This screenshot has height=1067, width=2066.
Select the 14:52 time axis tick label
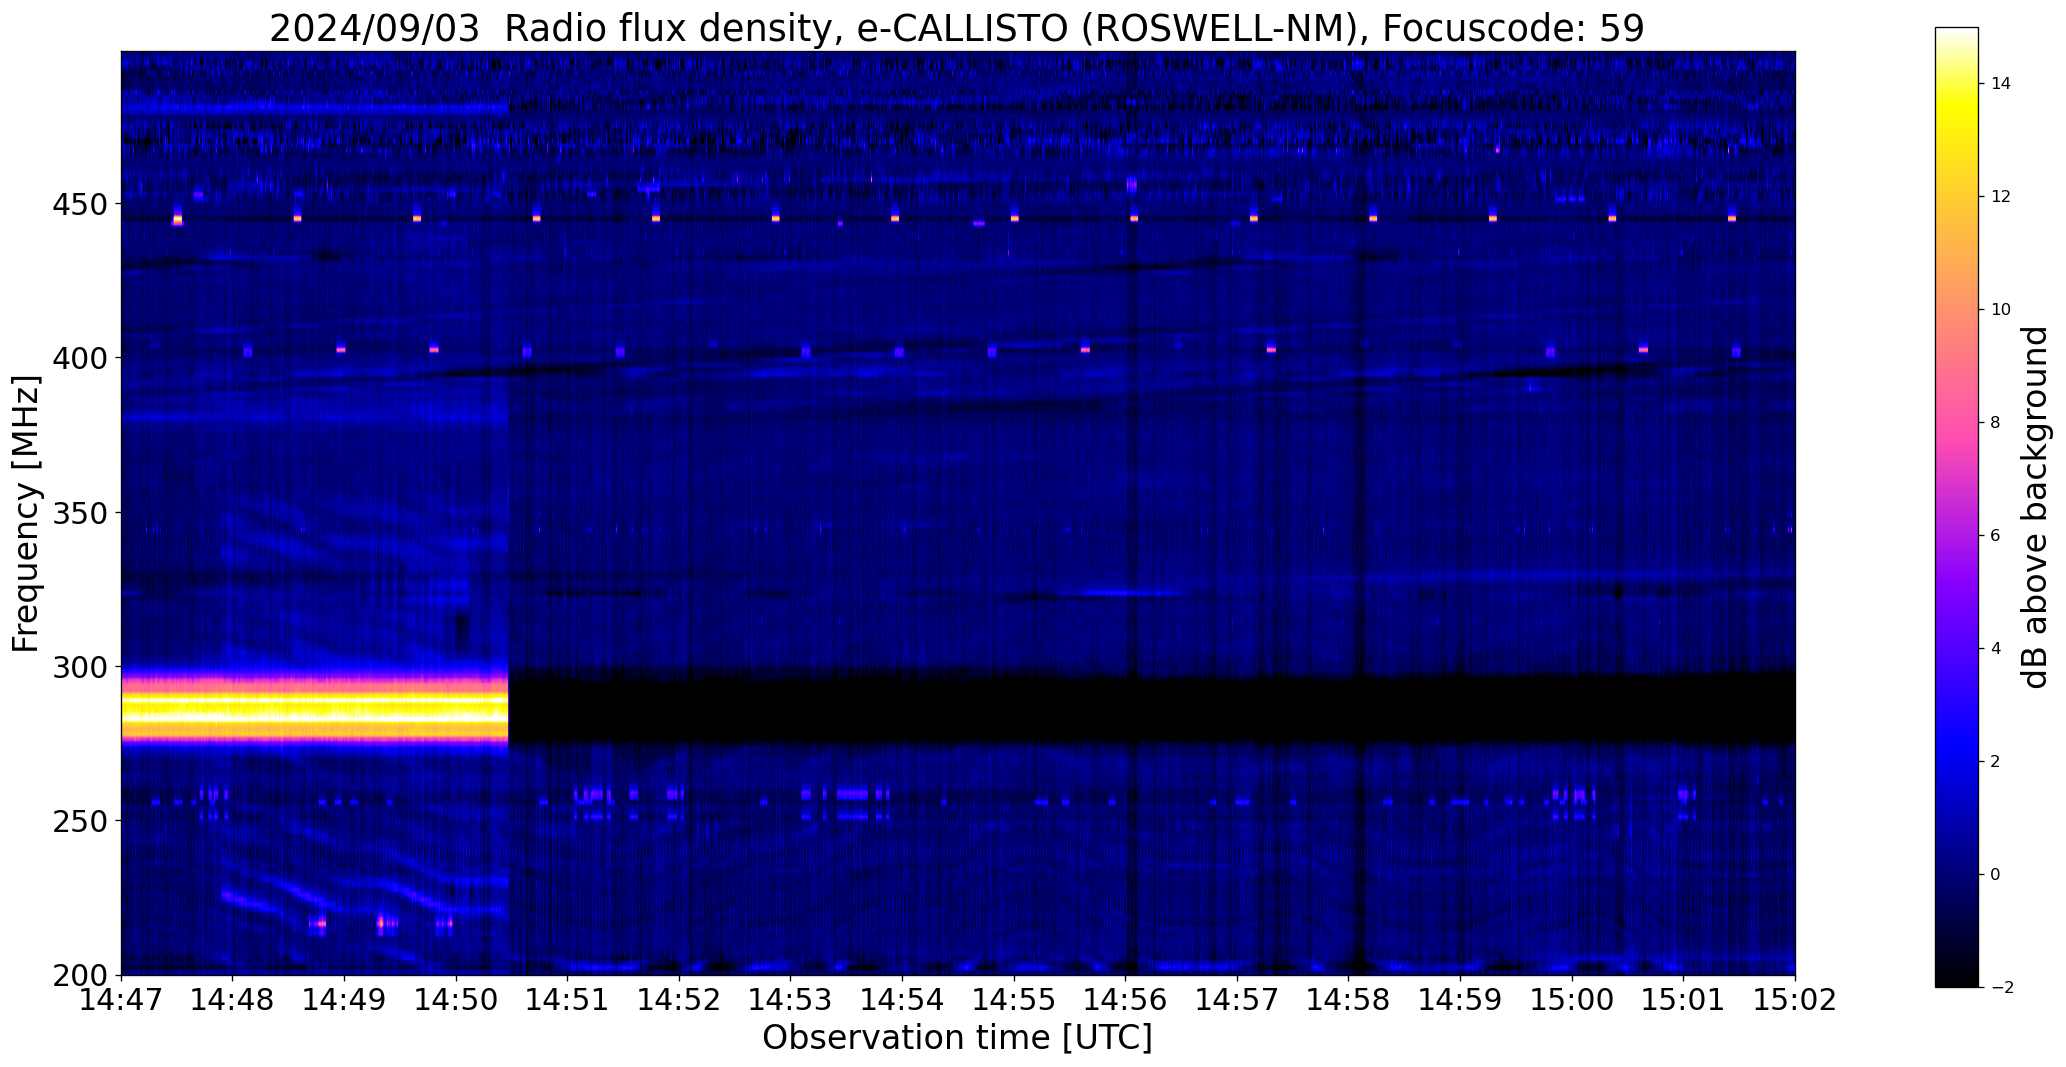click(680, 1000)
